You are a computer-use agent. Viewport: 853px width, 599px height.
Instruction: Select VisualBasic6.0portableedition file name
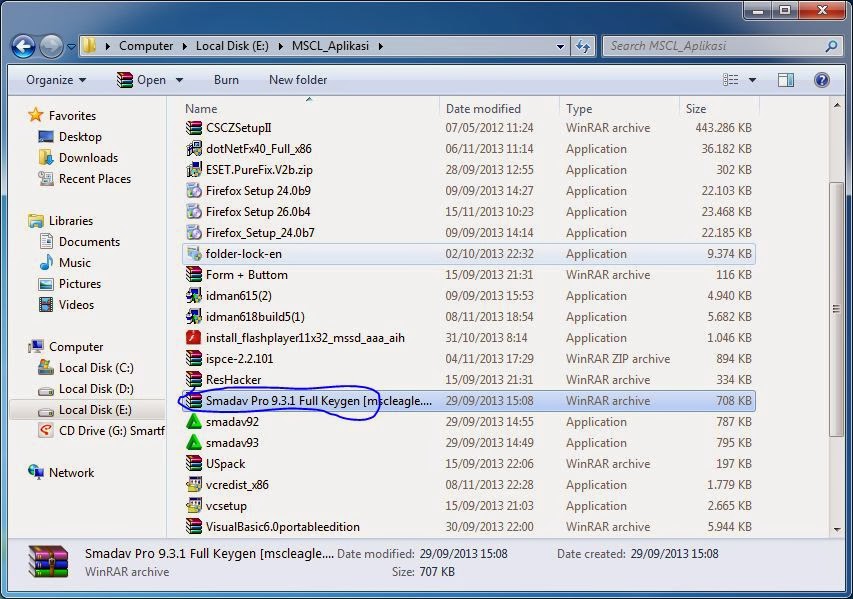click(x=282, y=527)
